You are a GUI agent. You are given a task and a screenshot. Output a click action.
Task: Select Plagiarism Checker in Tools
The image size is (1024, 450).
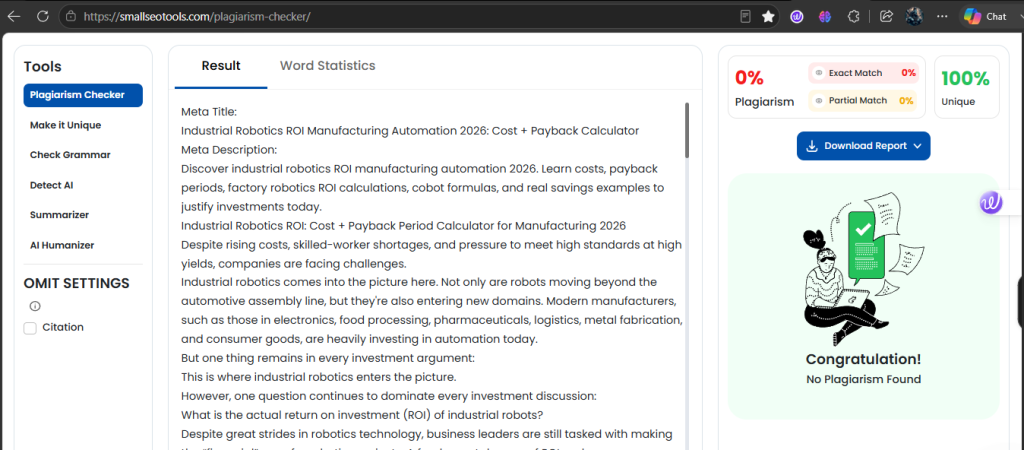[x=83, y=95]
